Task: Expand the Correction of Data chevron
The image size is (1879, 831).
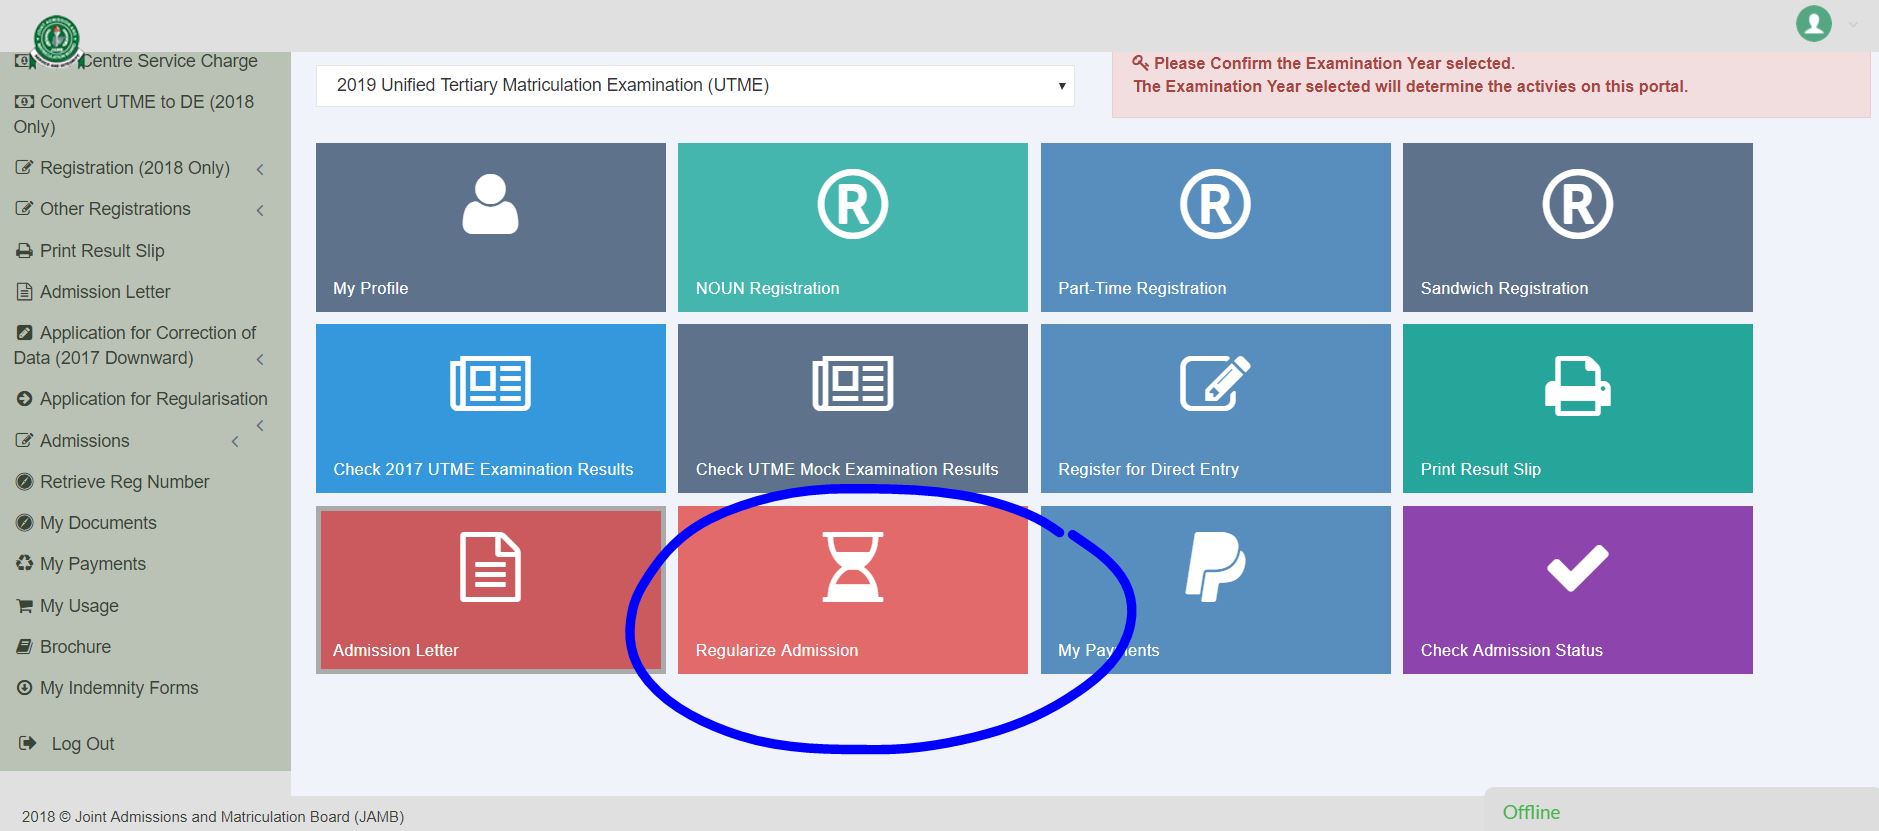Action: [260, 359]
